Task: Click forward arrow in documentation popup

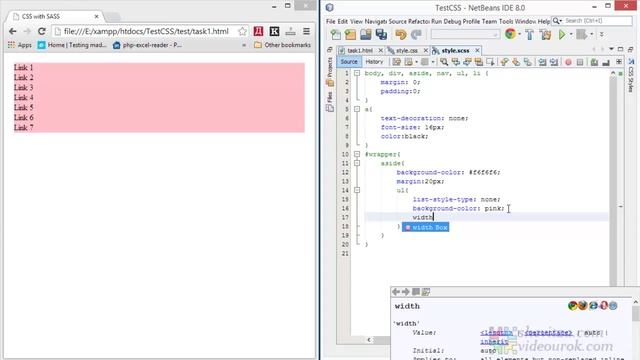Action: pyautogui.click(x=405, y=292)
